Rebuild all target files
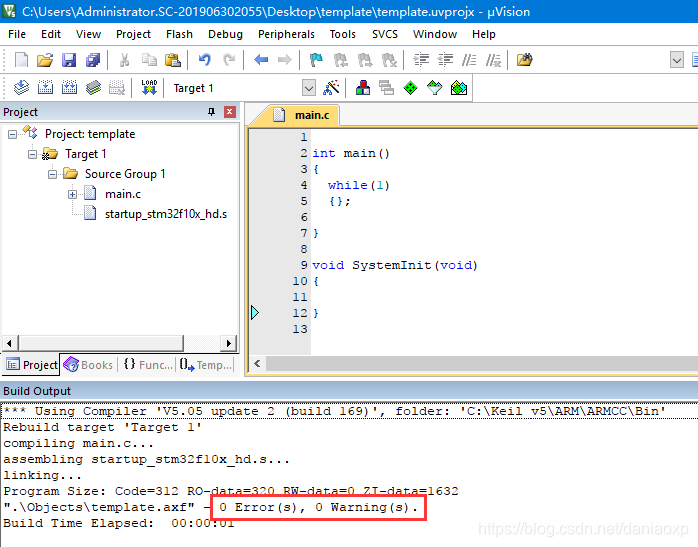This screenshot has width=698, height=547. (69, 88)
